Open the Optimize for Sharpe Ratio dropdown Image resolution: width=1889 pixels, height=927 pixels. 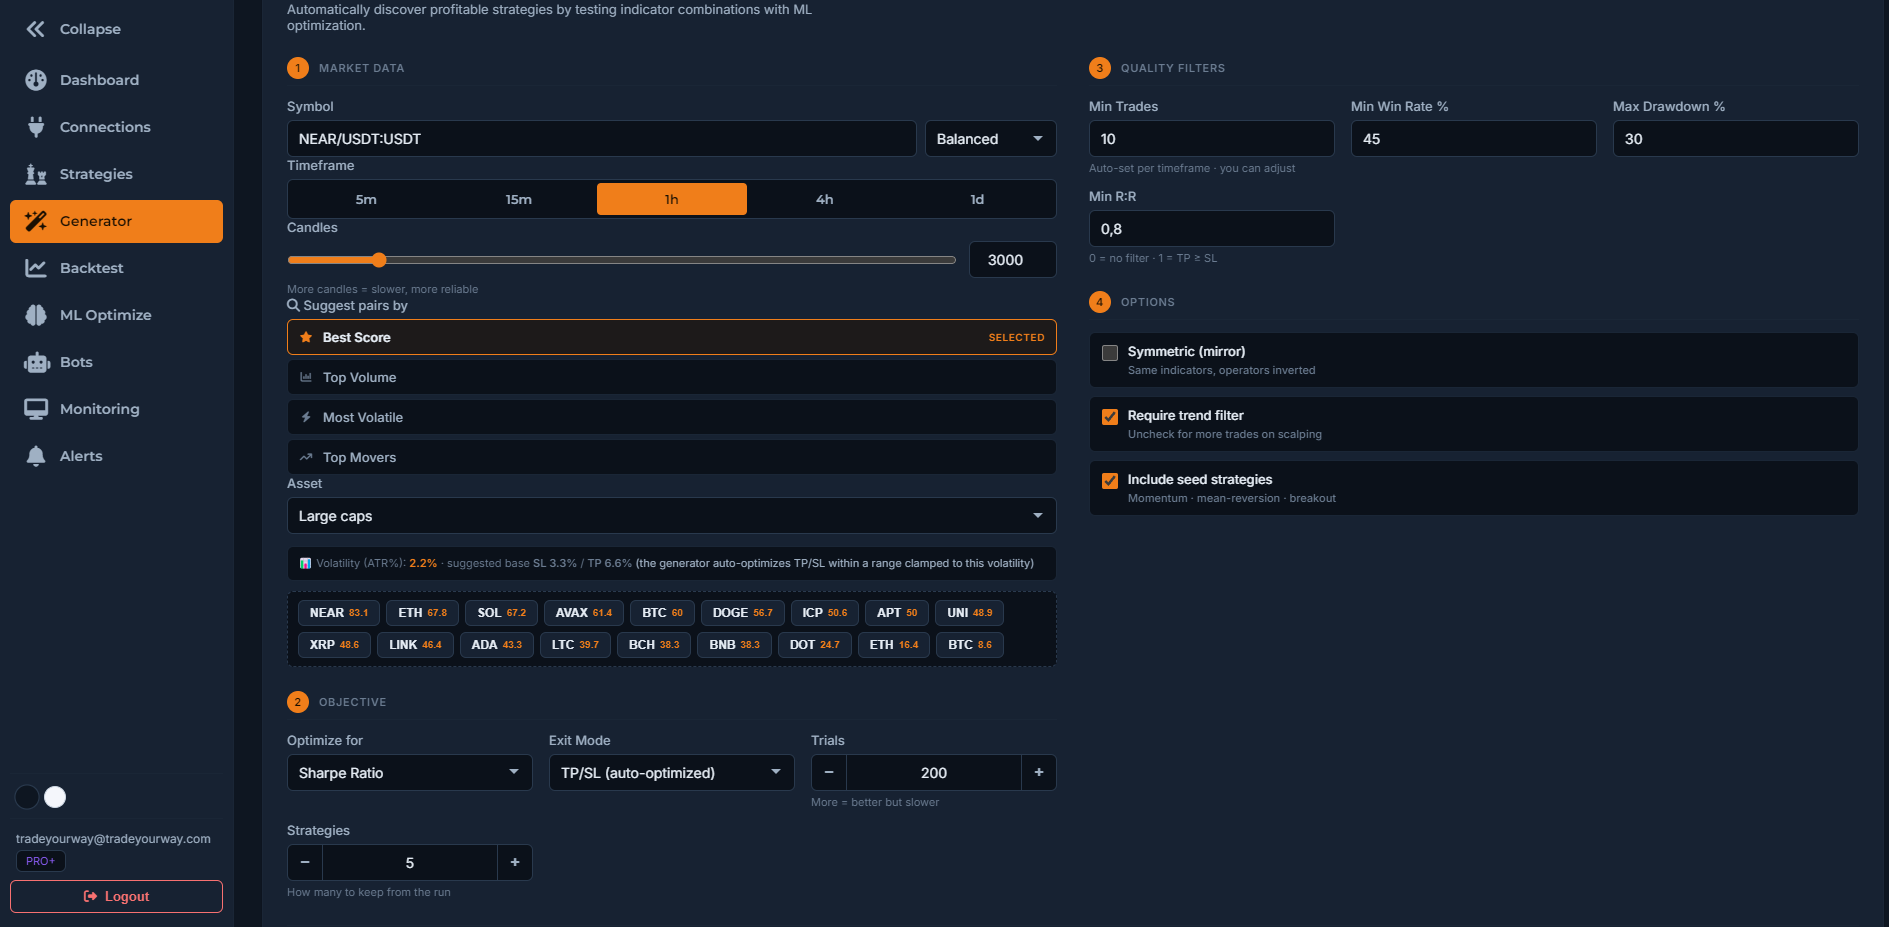pos(409,772)
